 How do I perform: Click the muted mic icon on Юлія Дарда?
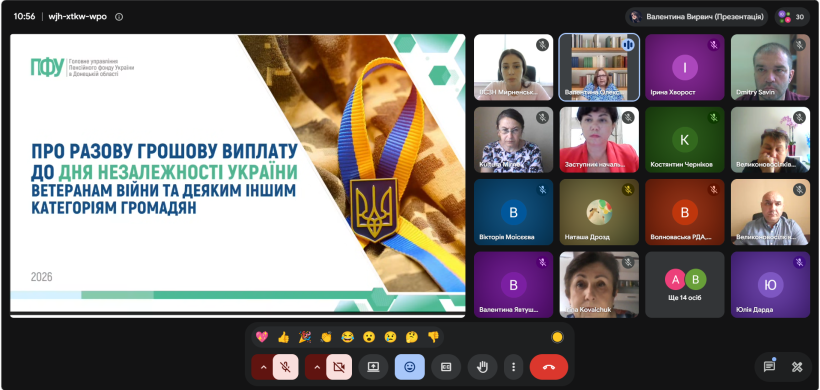pos(799,262)
